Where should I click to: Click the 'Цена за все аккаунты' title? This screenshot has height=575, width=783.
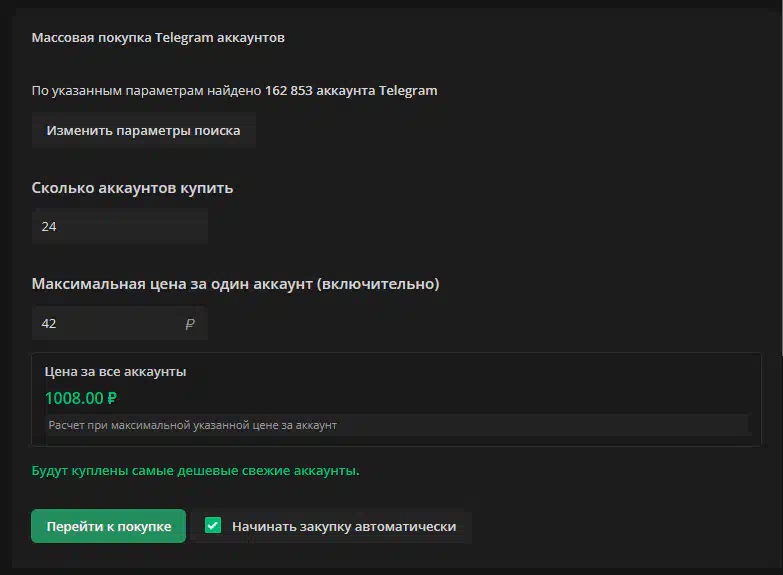point(115,371)
